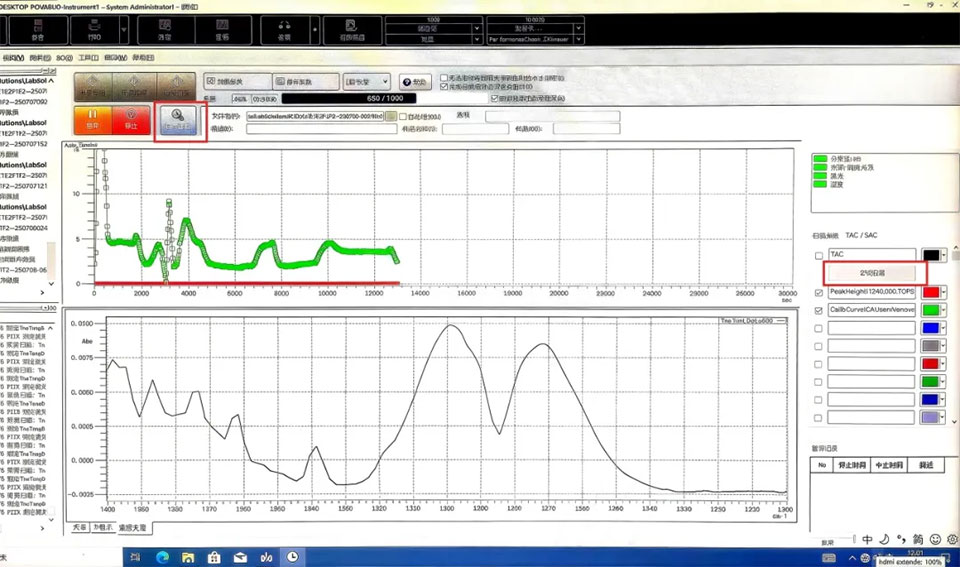Click the file name input field
960x567 pixels.
tap(314, 116)
